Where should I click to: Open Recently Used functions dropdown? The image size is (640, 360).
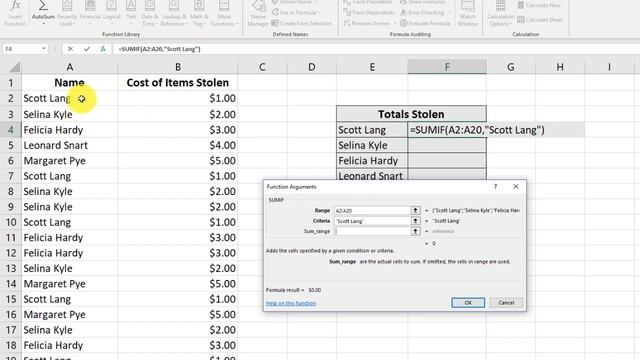point(67,13)
